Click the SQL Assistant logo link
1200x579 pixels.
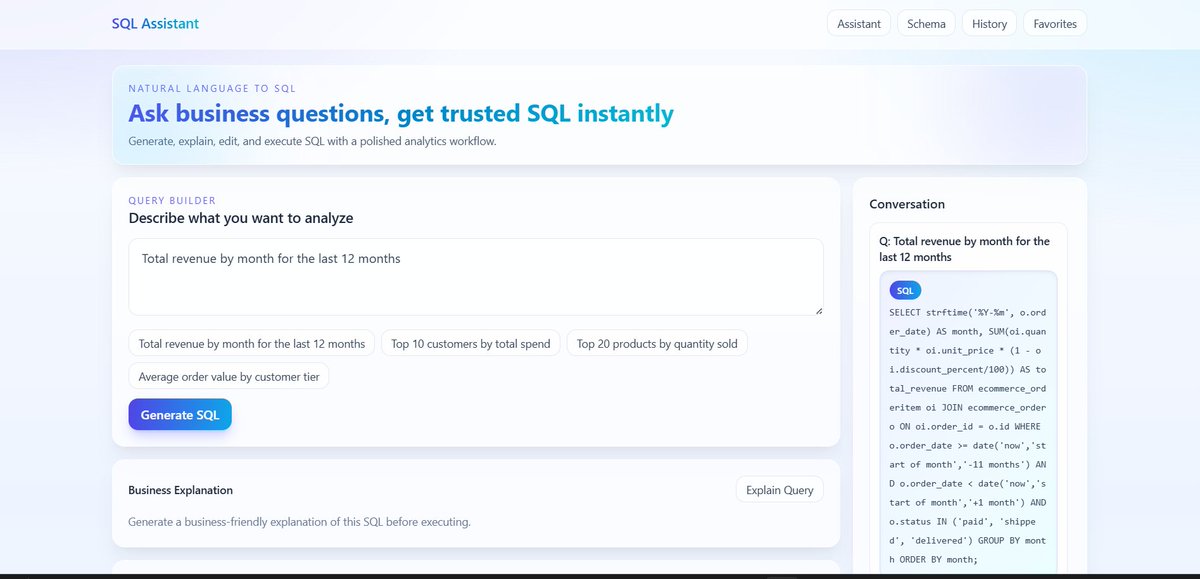click(155, 23)
